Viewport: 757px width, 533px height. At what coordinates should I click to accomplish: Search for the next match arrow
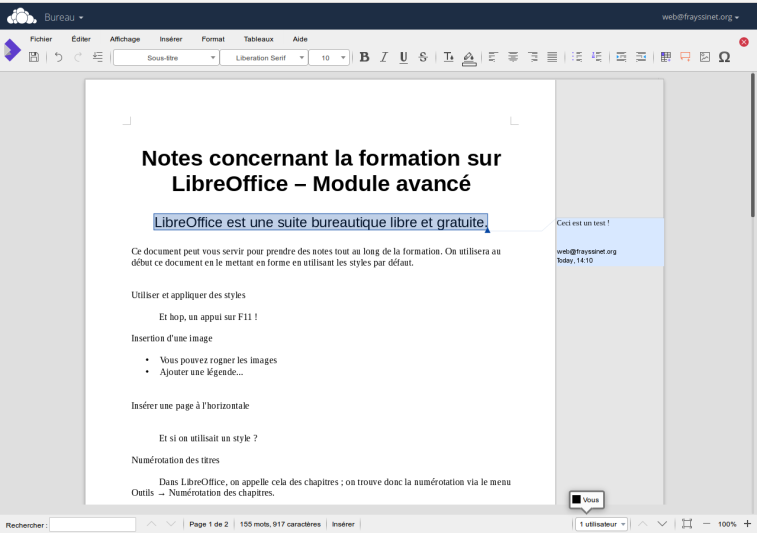click(171, 524)
